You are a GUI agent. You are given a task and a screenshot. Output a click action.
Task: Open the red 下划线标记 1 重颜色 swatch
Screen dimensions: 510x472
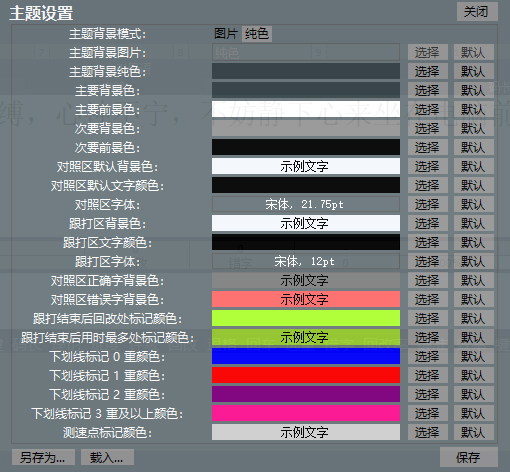[x=306, y=375]
